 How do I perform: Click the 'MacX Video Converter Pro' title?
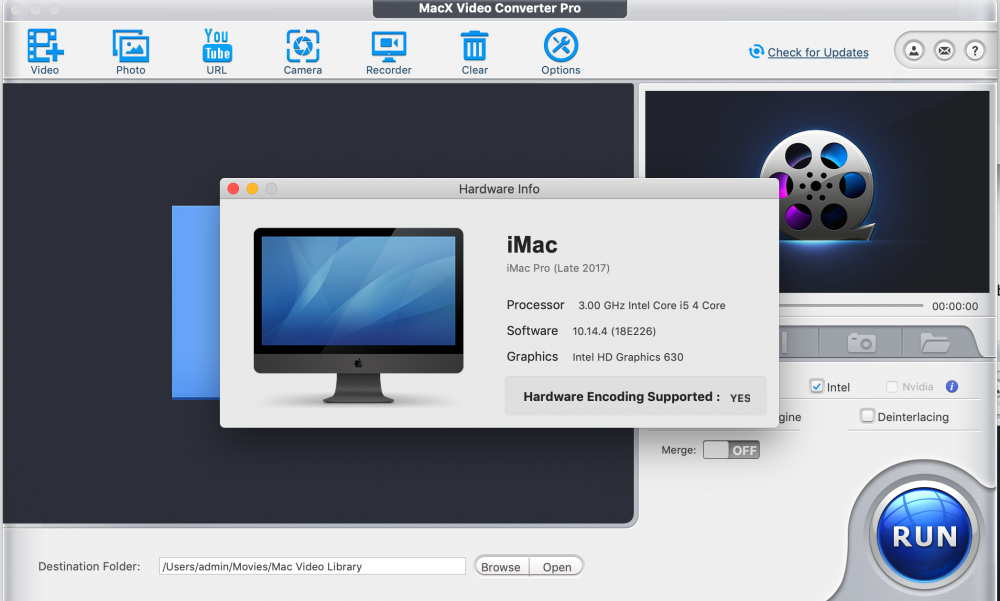499,8
